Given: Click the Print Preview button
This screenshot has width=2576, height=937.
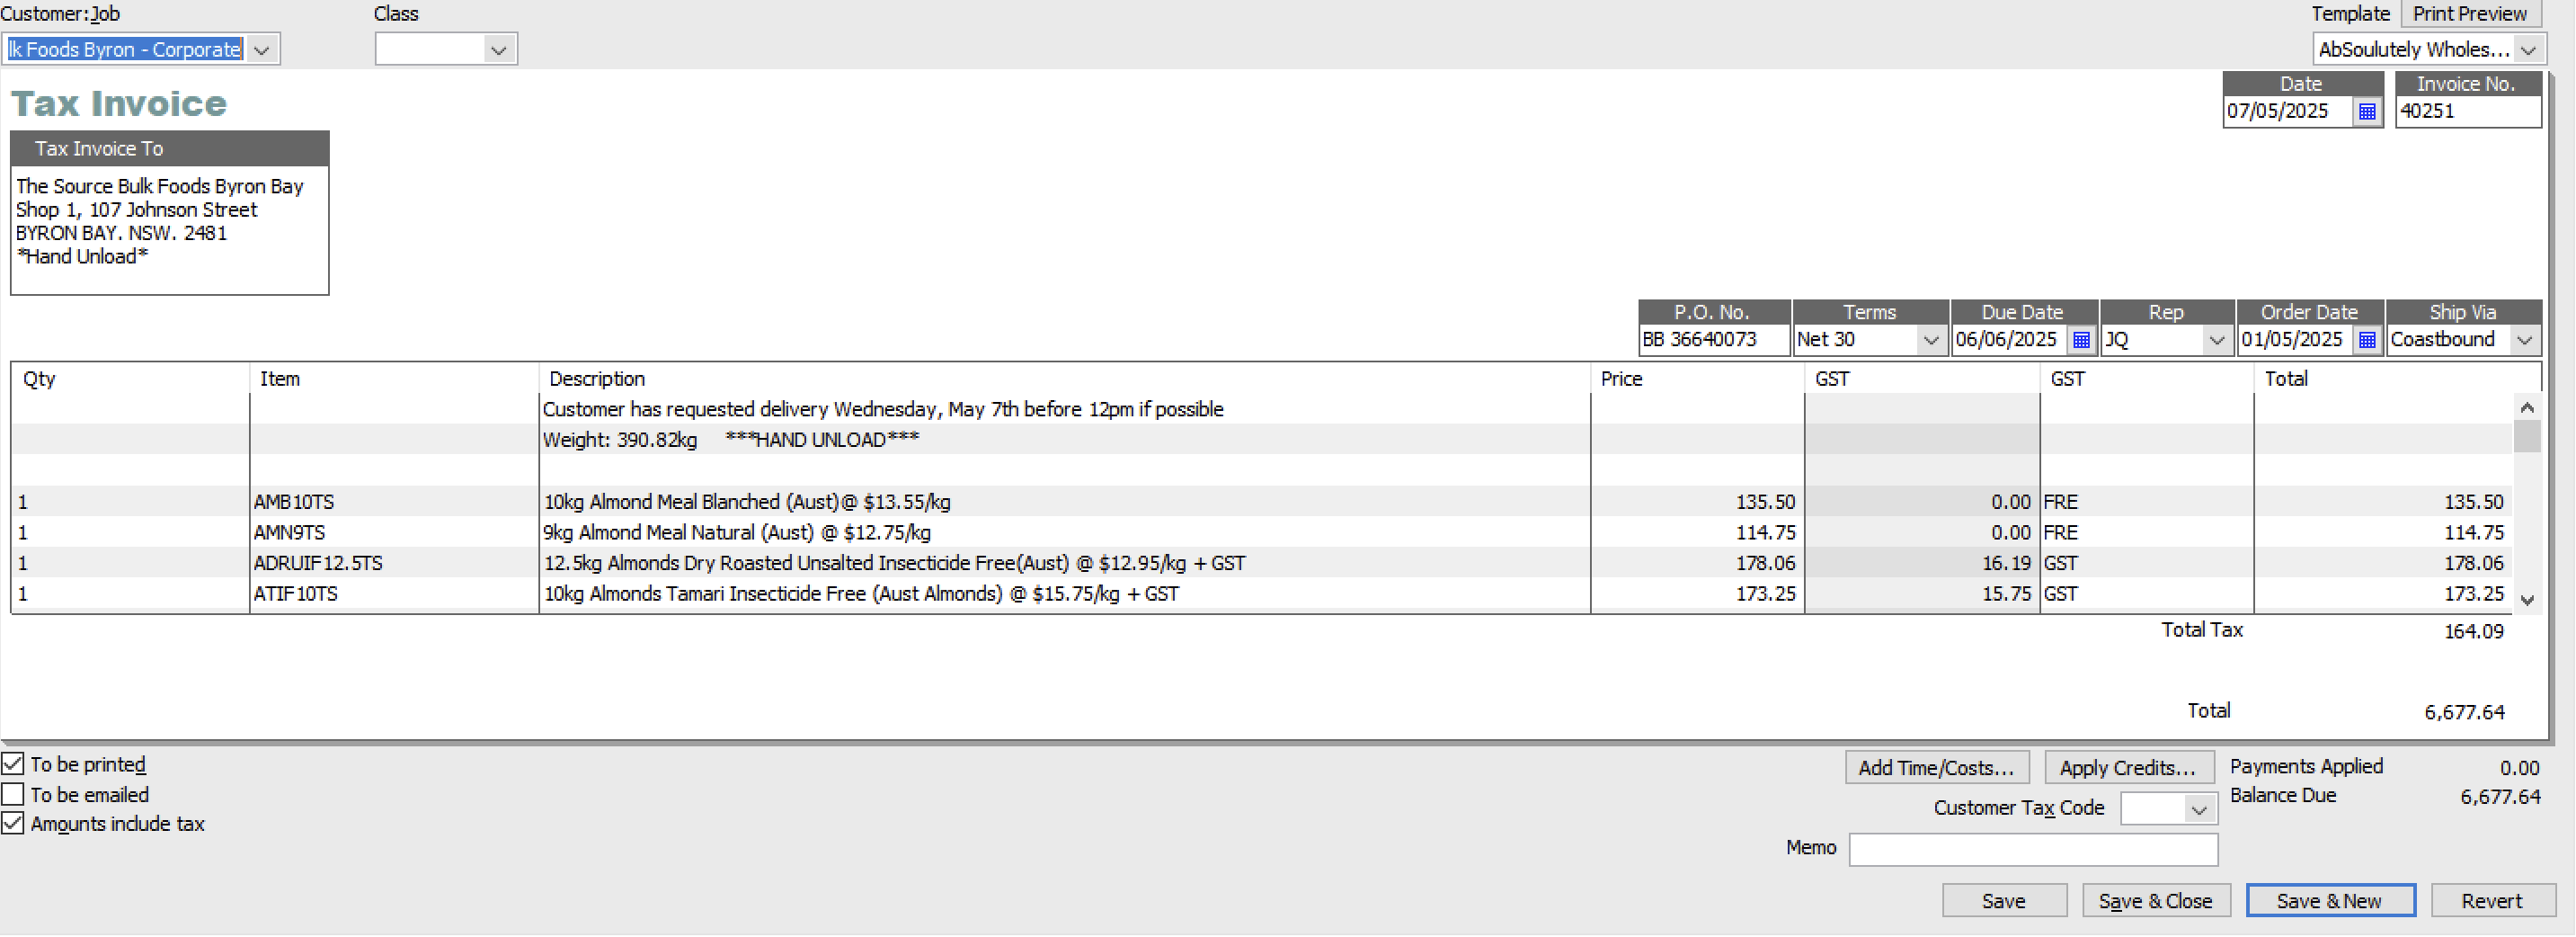Looking at the screenshot, I should pos(2469,13).
